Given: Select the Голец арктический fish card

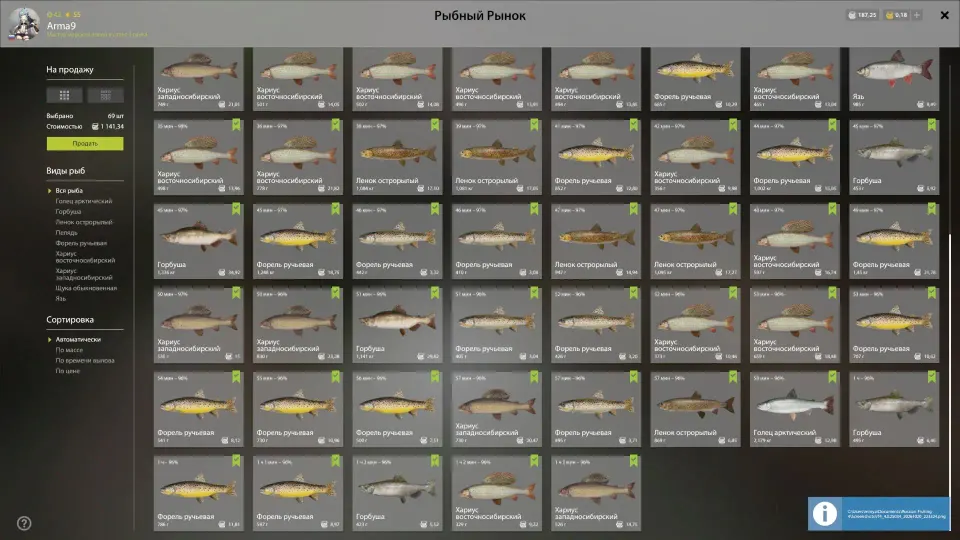Looking at the screenshot, I should click(x=795, y=408).
